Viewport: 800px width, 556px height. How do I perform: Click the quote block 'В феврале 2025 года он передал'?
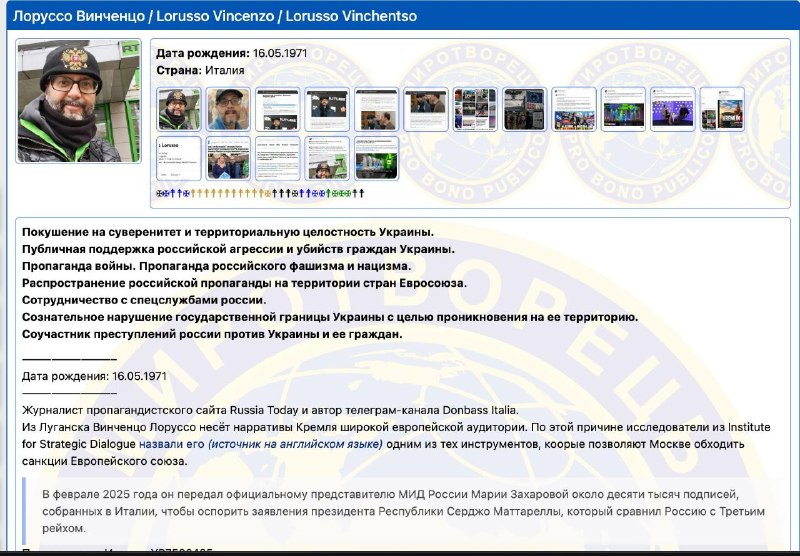[403, 511]
